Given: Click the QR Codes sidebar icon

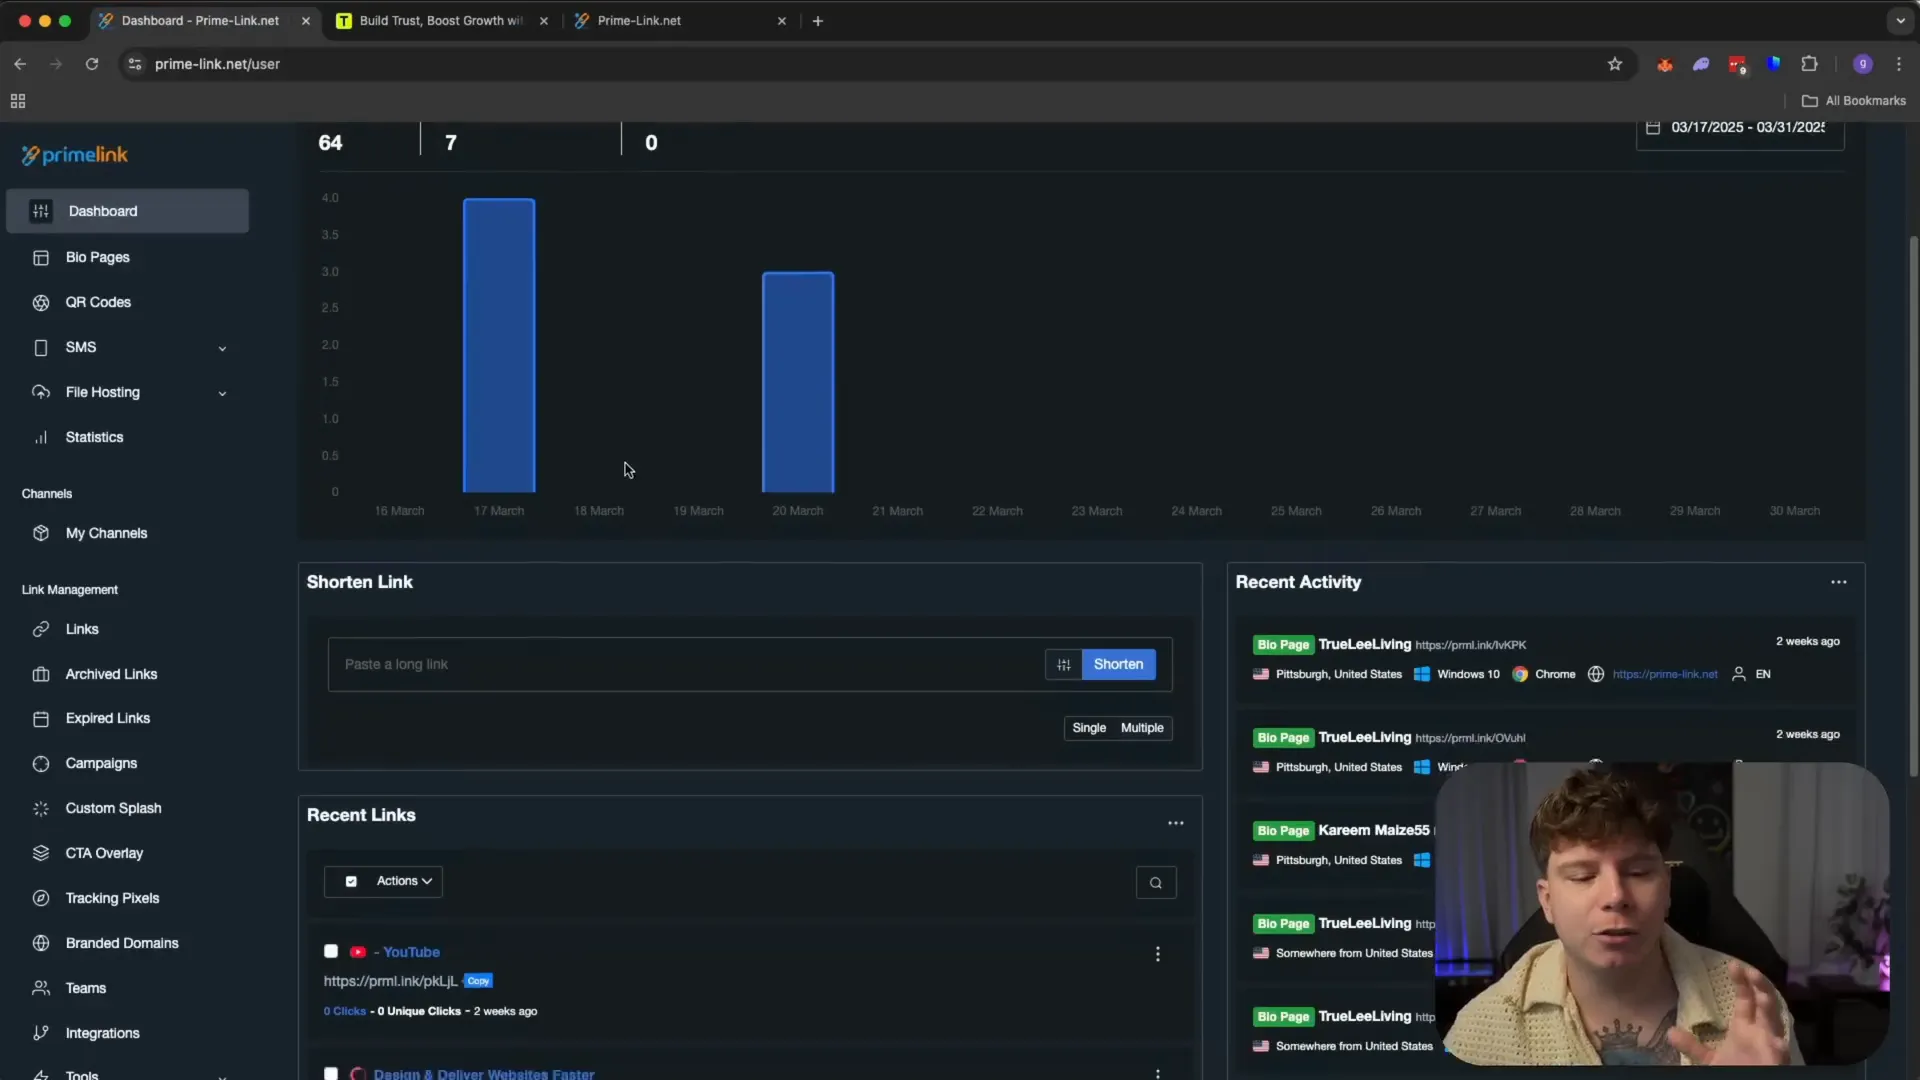Looking at the screenshot, I should click(x=41, y=303).
